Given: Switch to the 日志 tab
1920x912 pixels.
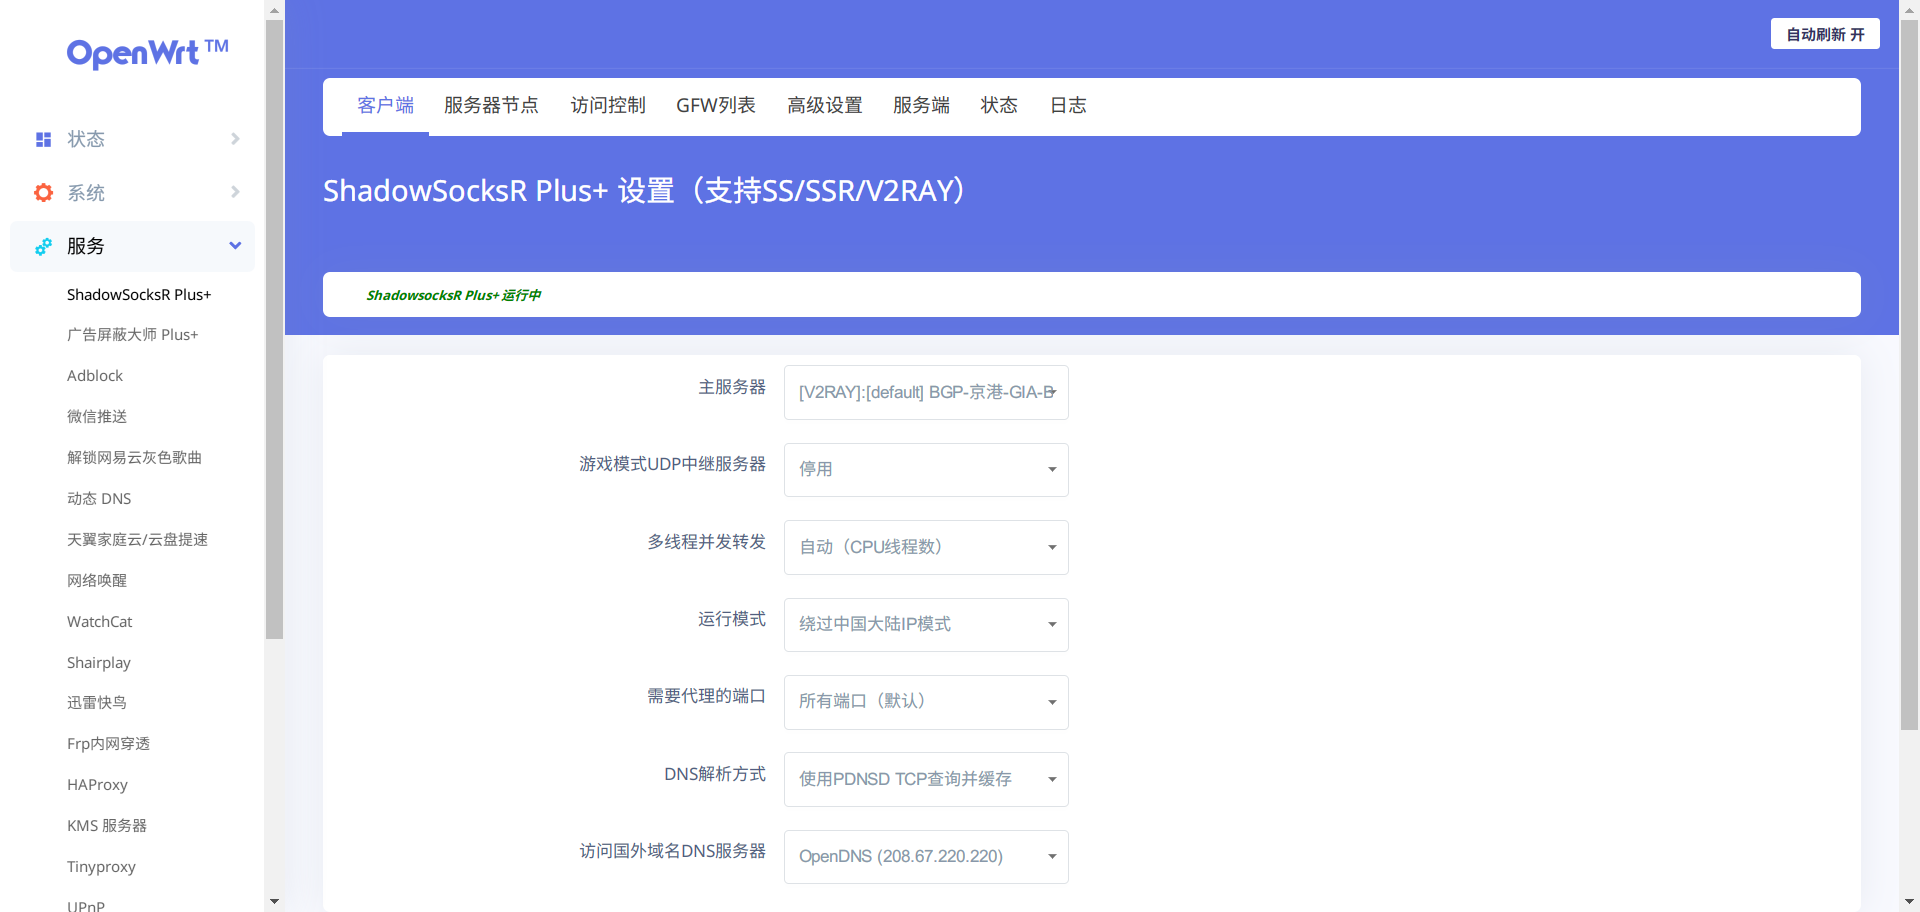Looking at the screenshot, I should click(1068, 105).
